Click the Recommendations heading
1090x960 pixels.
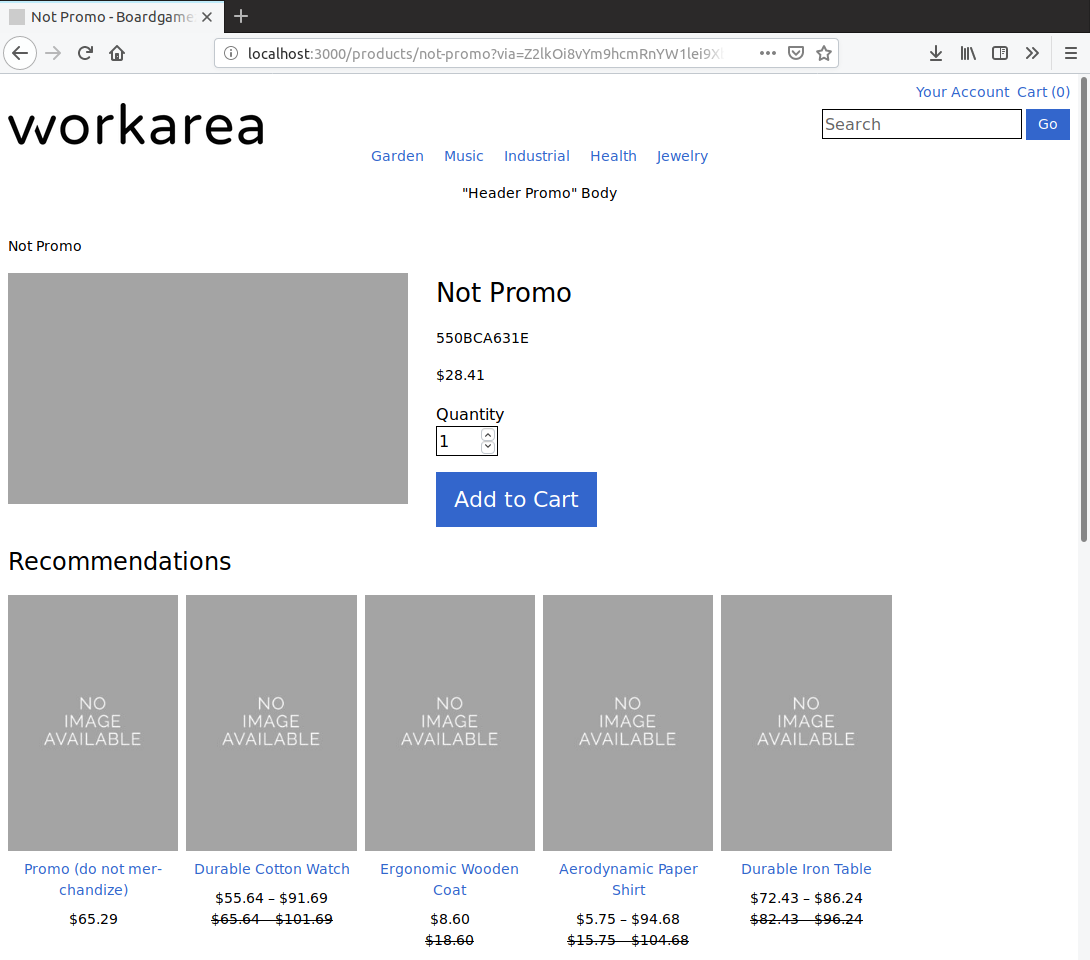pyautogui.click(x=120, y=562)
